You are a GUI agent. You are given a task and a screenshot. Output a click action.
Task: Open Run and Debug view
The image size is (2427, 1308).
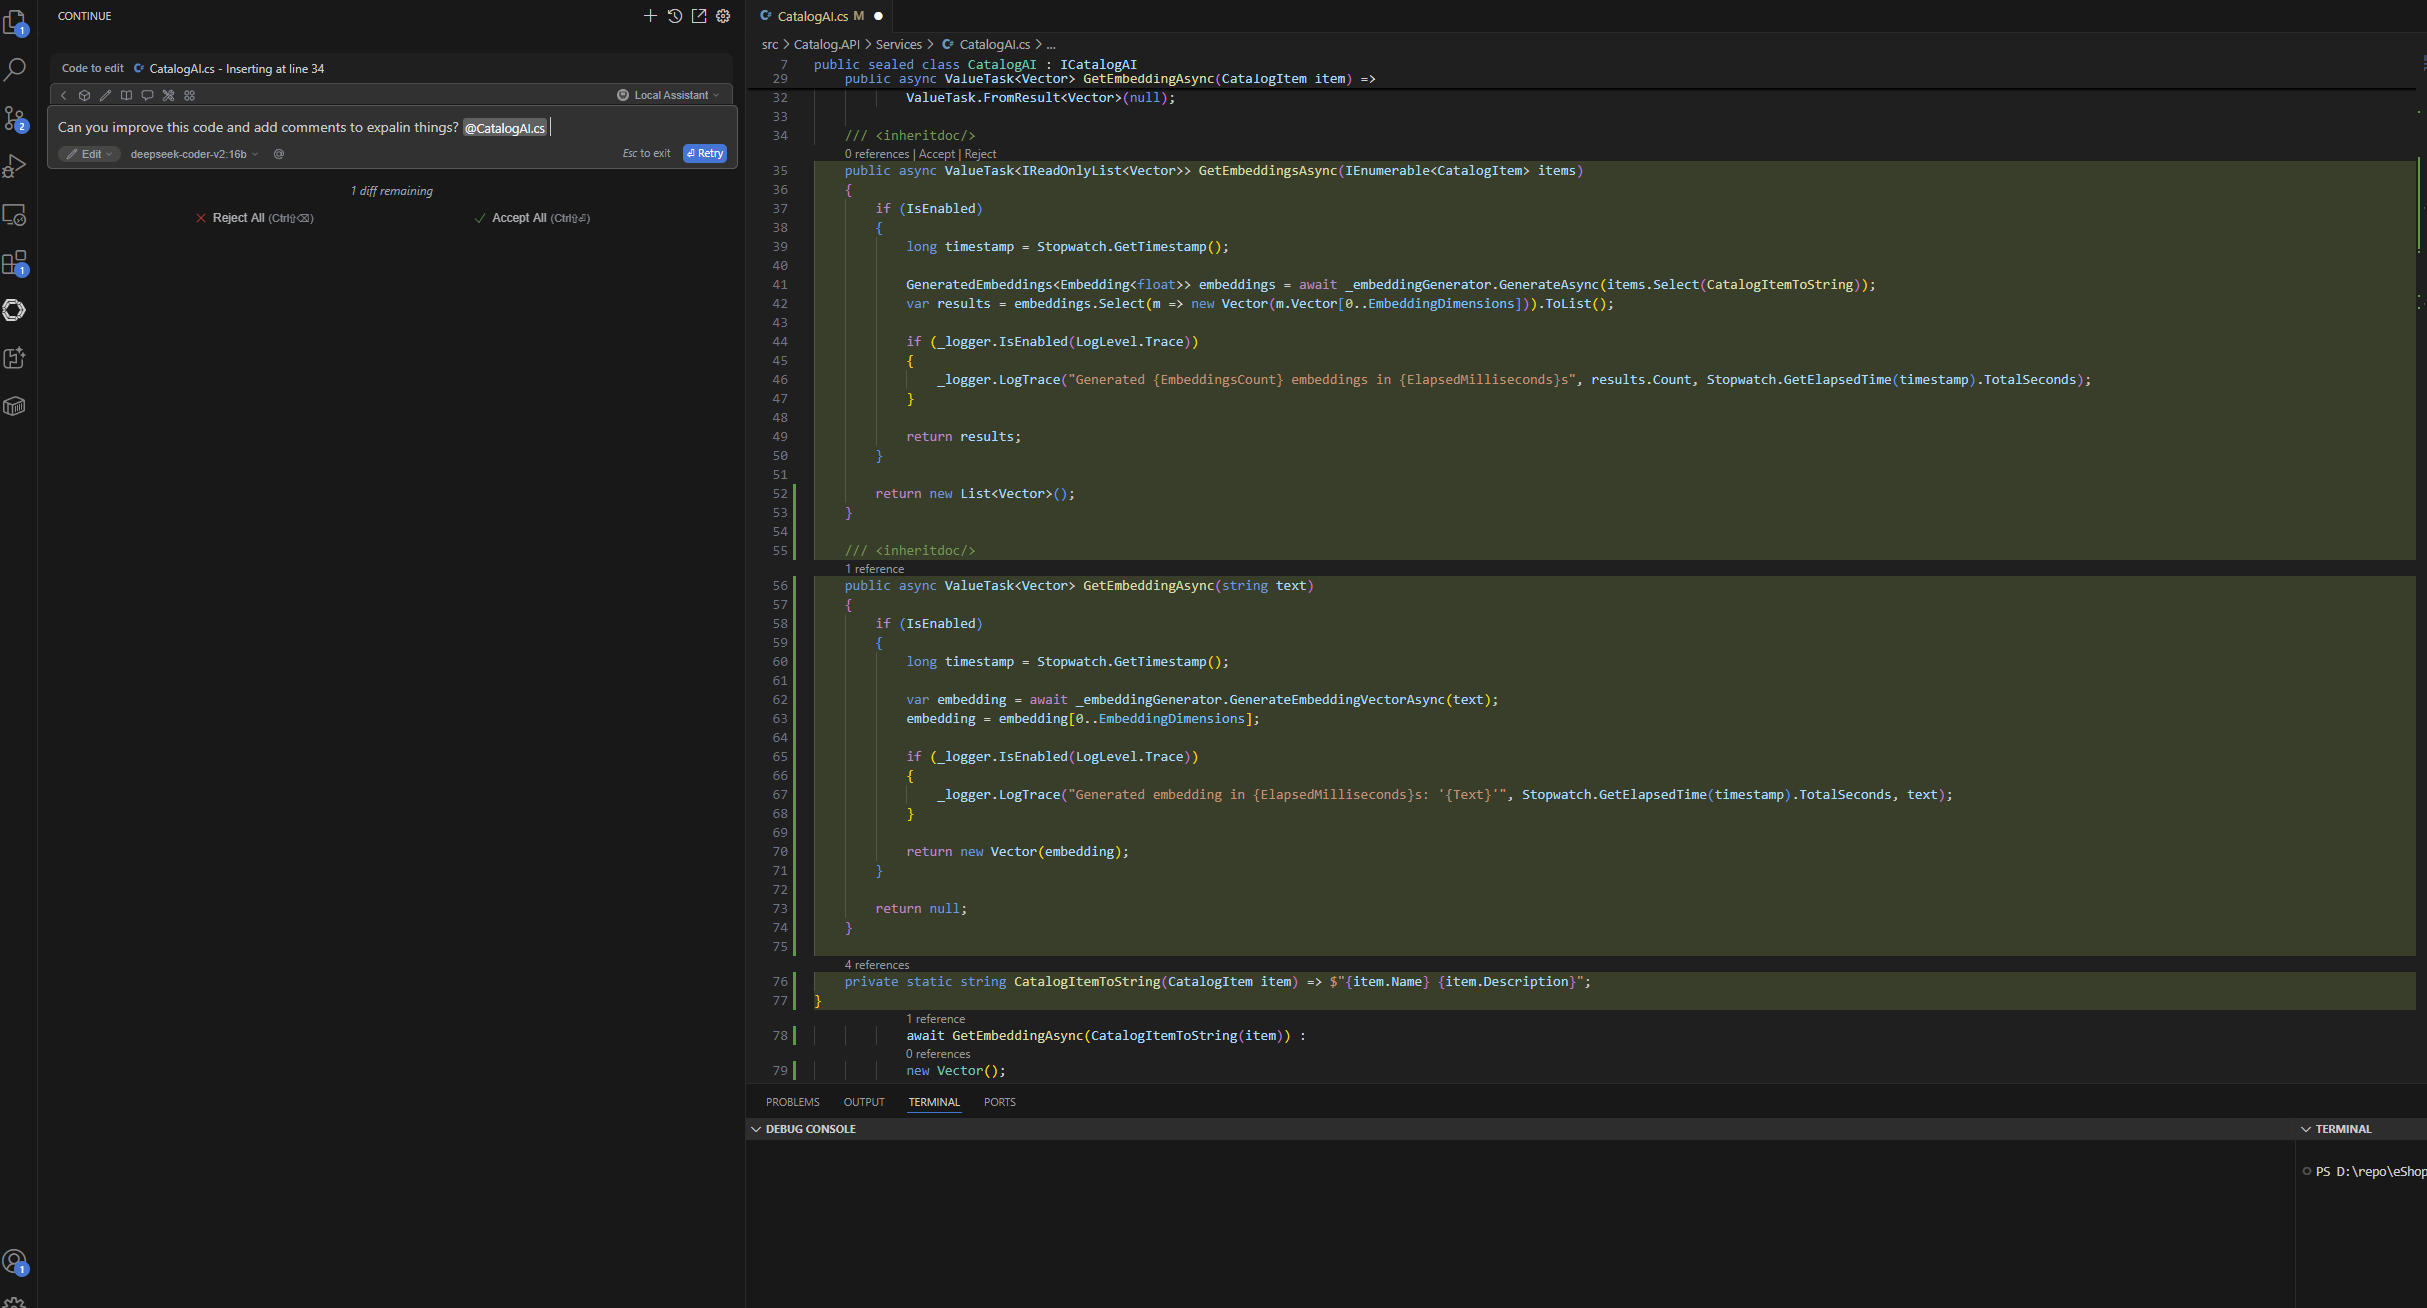tap(15, 166)
